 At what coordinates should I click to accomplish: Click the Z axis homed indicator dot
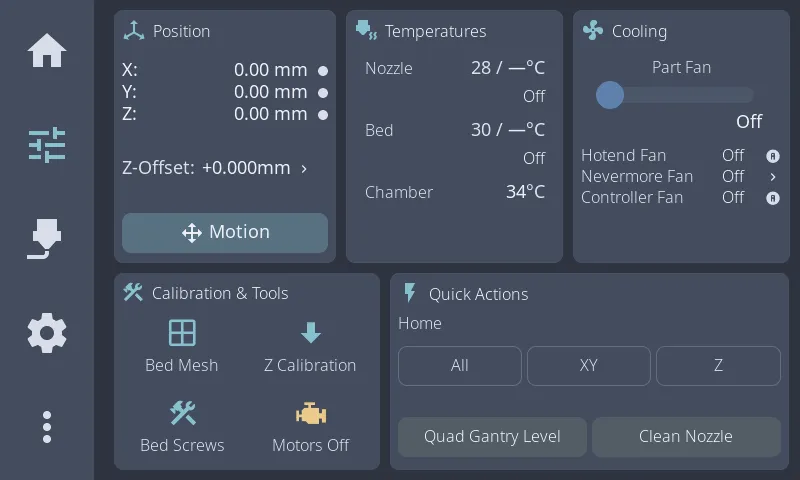(323, 115)
